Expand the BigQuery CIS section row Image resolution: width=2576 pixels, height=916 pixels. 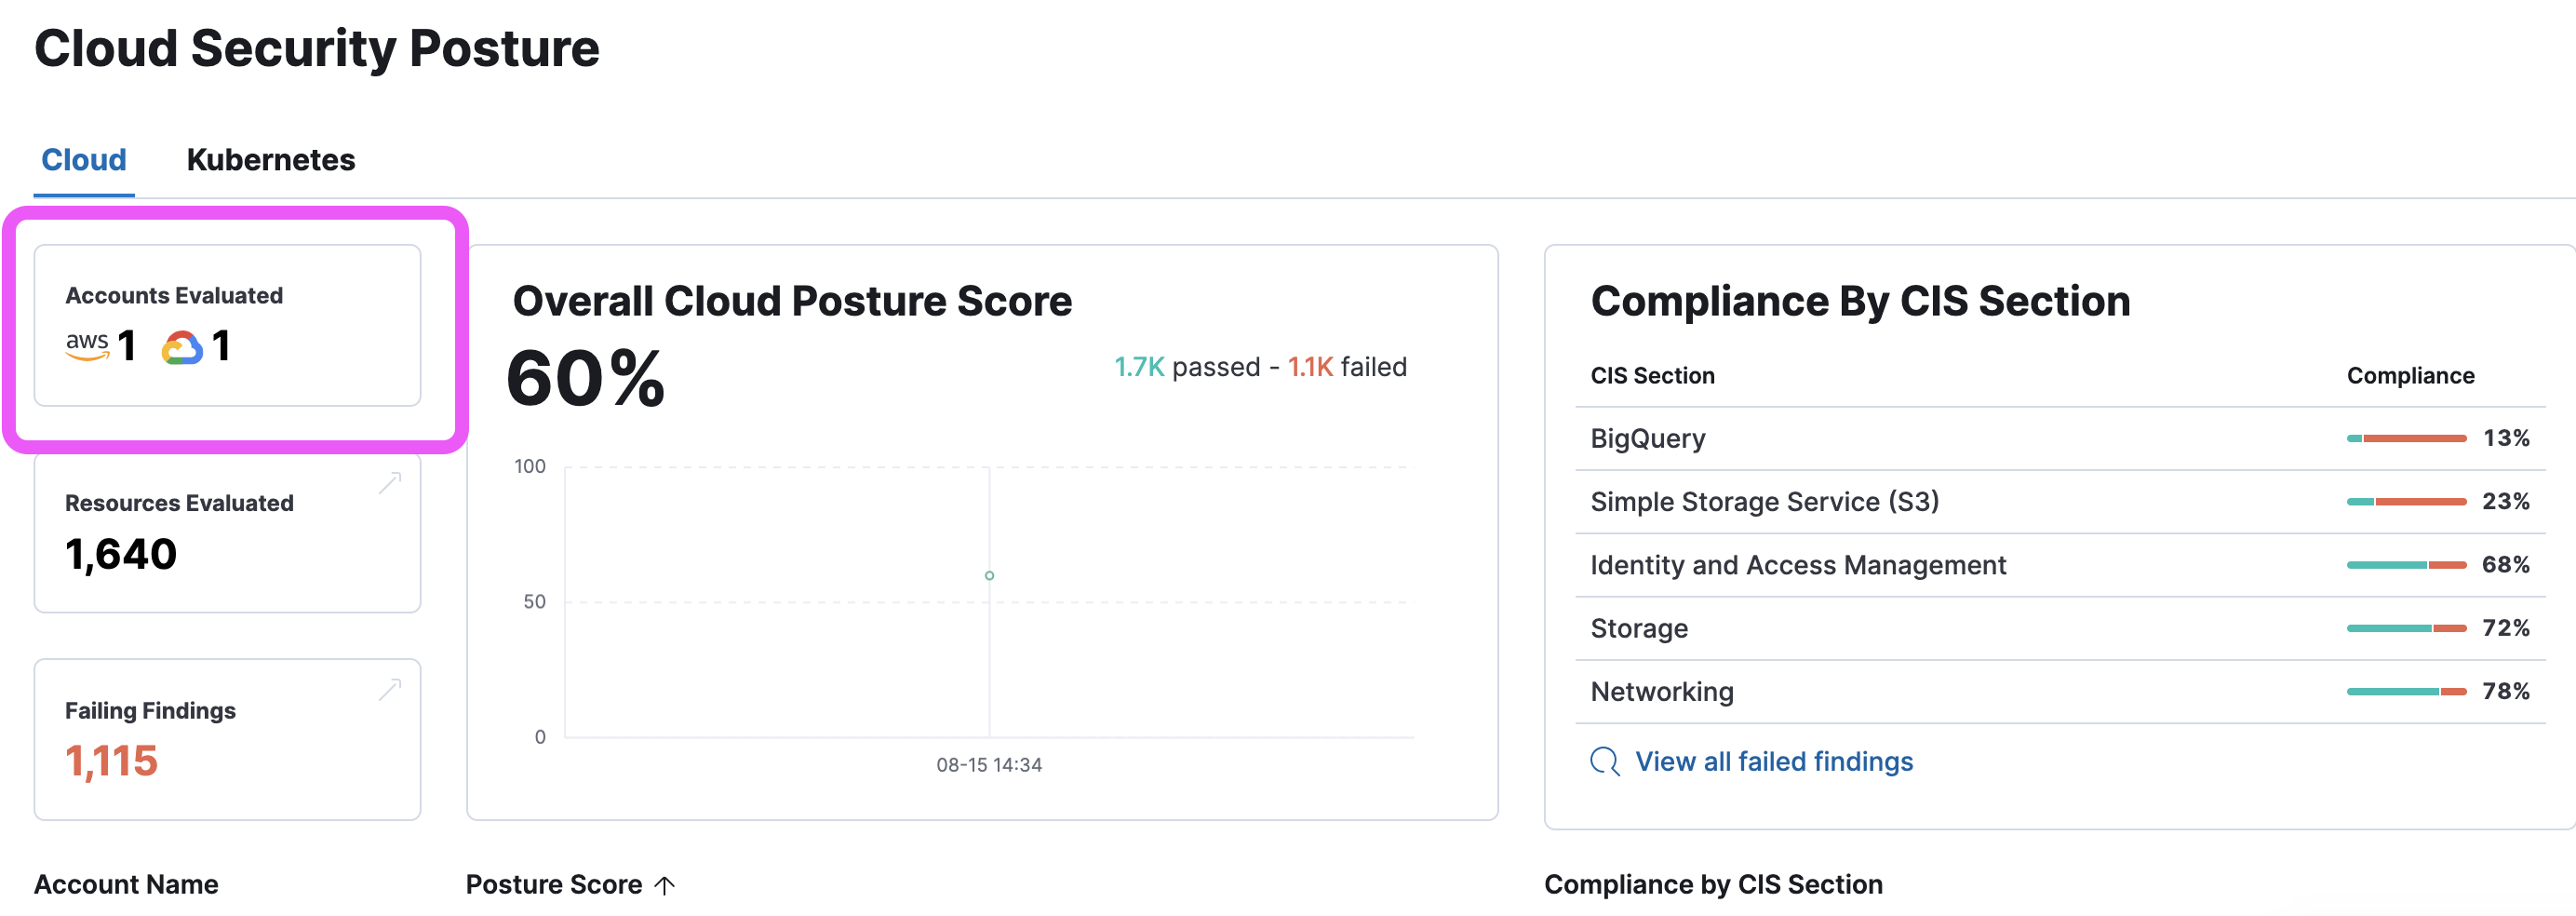(1647, 437)
